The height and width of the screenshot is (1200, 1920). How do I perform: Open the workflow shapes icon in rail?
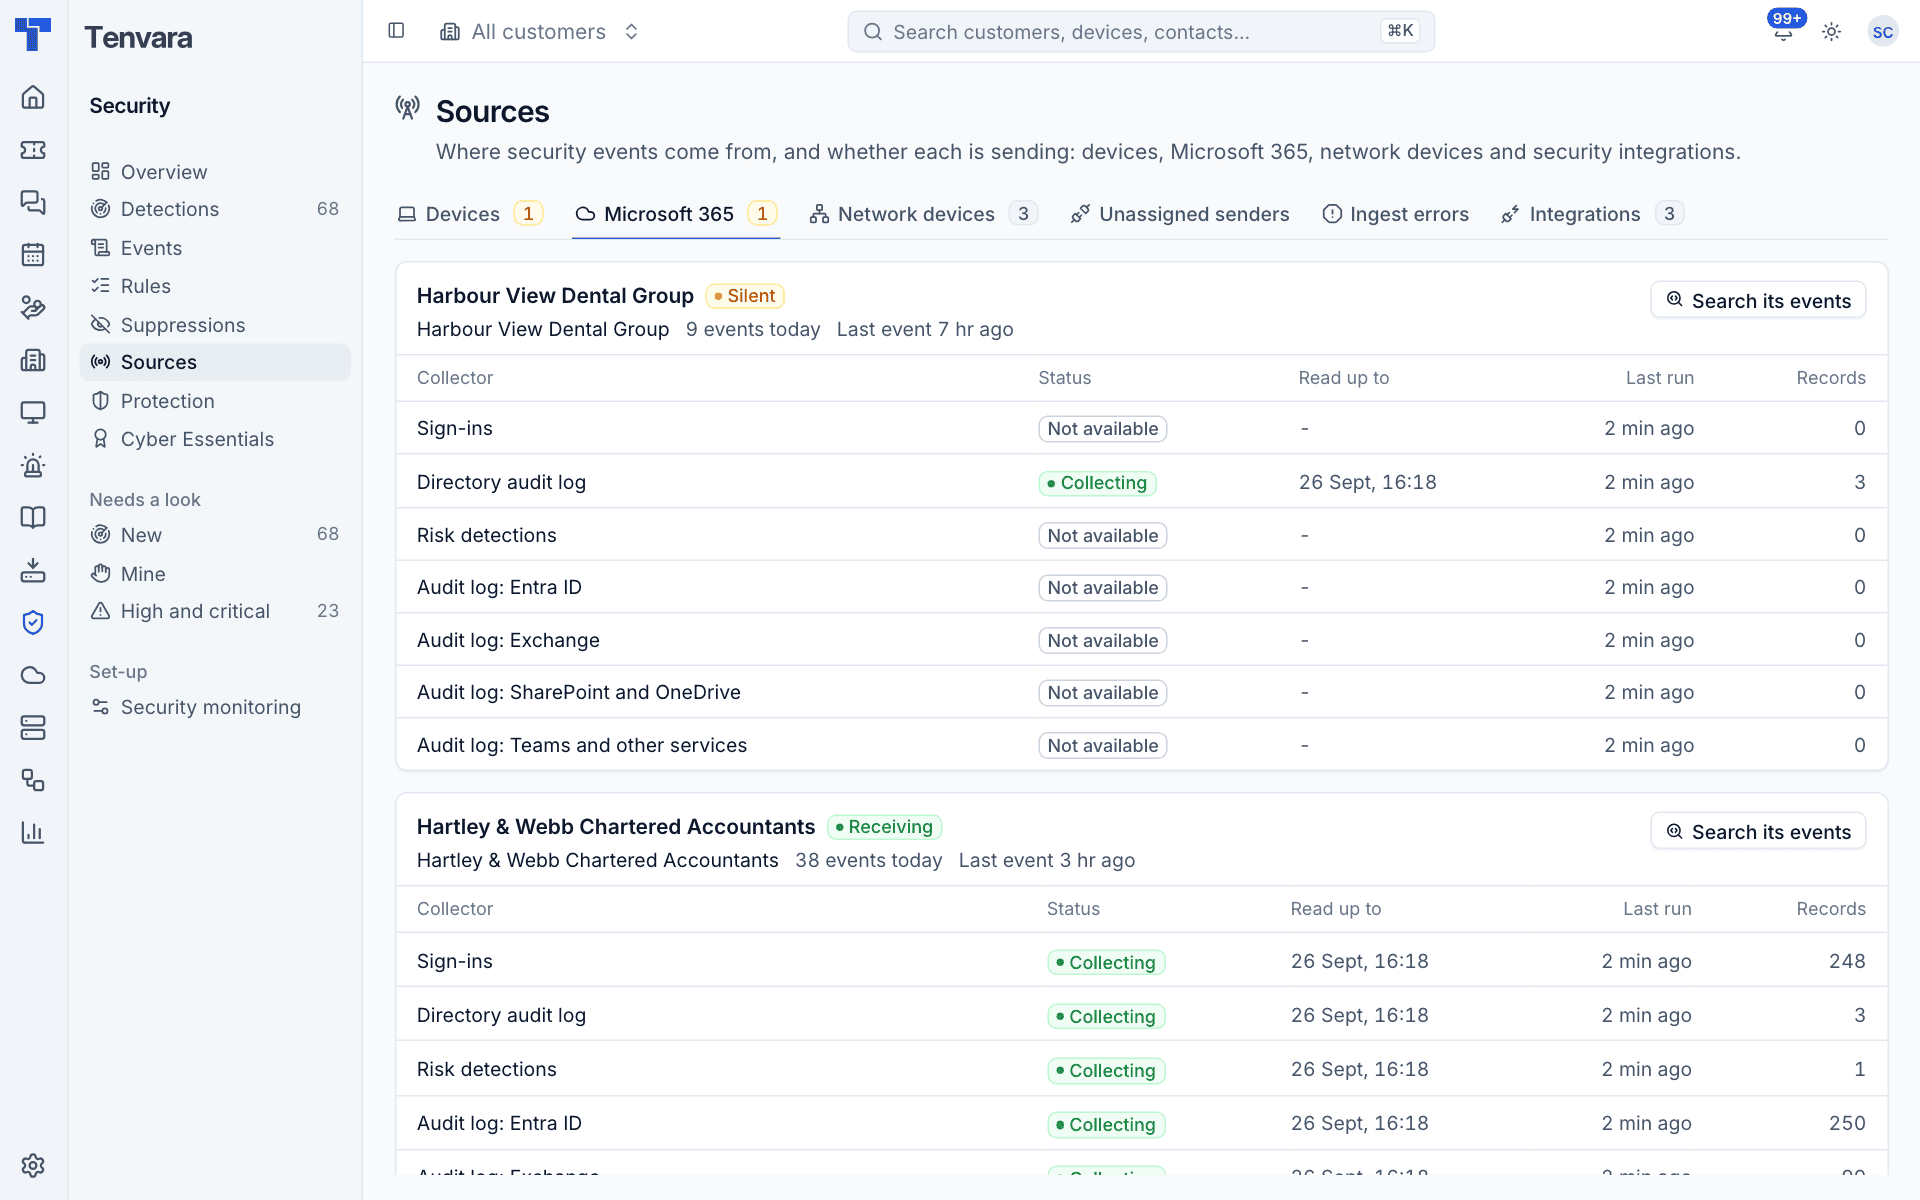pyautogui.click(x=33, y=780)
